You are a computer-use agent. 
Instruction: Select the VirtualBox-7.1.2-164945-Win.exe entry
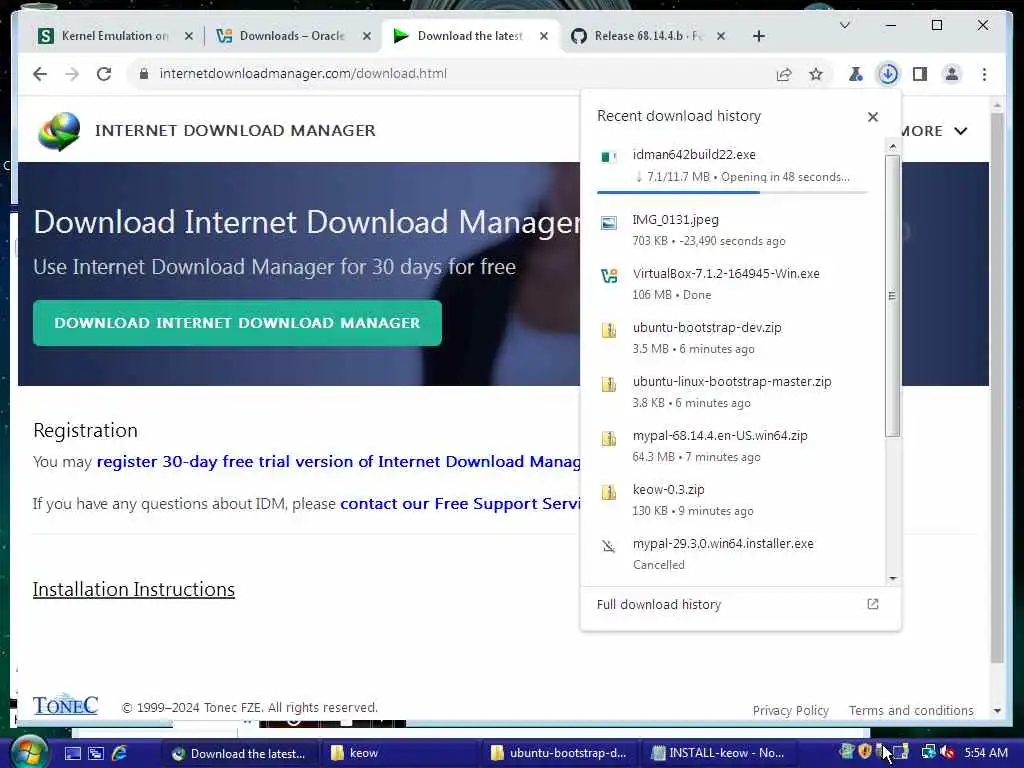732,284
